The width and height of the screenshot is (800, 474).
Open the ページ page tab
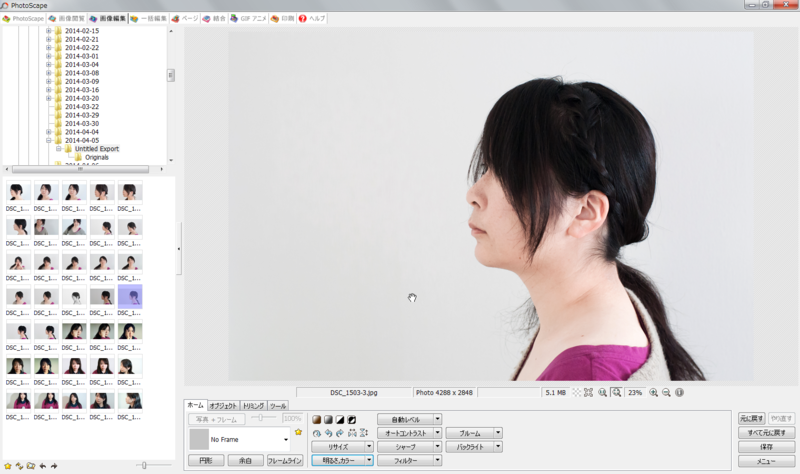pos(185,18)
